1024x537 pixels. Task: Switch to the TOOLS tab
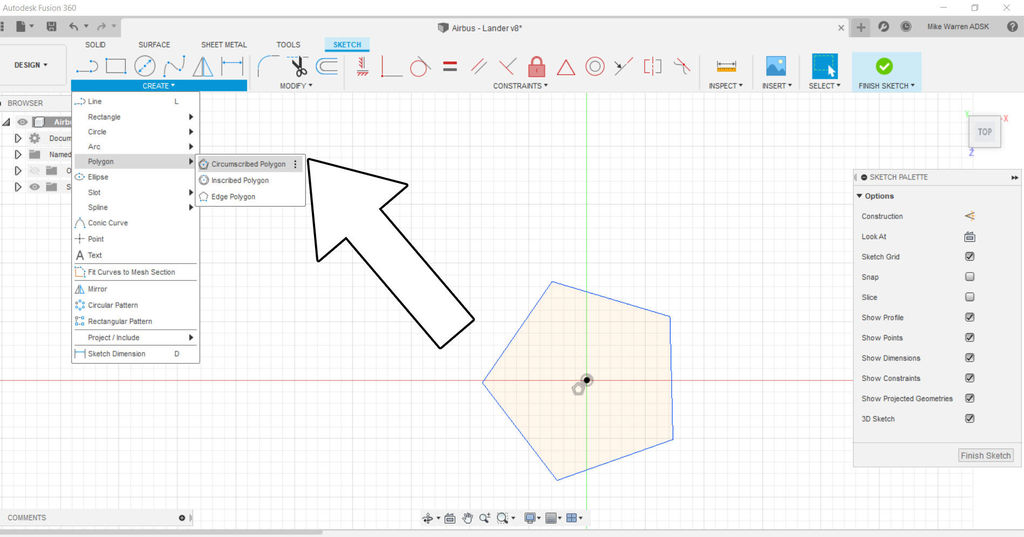coord(288,44)
